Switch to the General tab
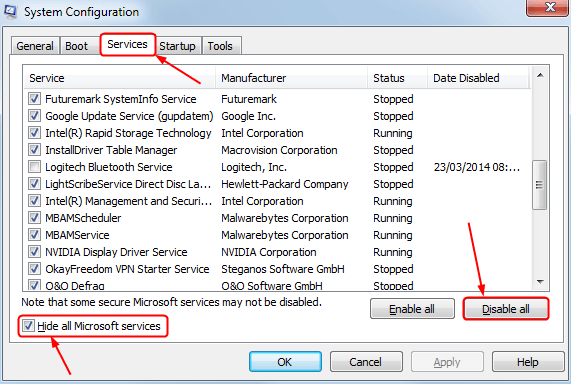Image resolution: width=571 pixels, height=384 pixels. 35,46
